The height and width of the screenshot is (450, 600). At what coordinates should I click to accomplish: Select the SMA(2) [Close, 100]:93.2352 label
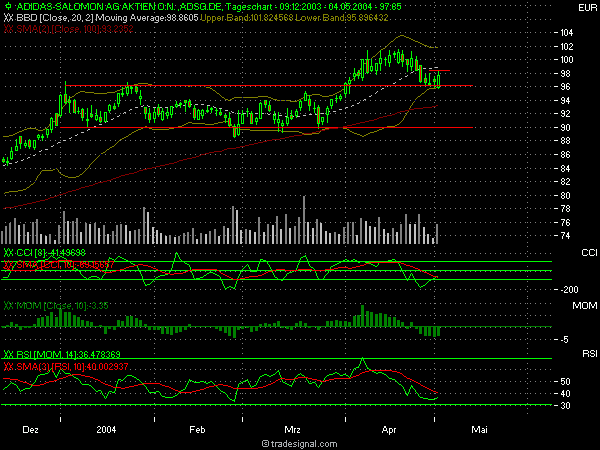[x=74, y=29]
